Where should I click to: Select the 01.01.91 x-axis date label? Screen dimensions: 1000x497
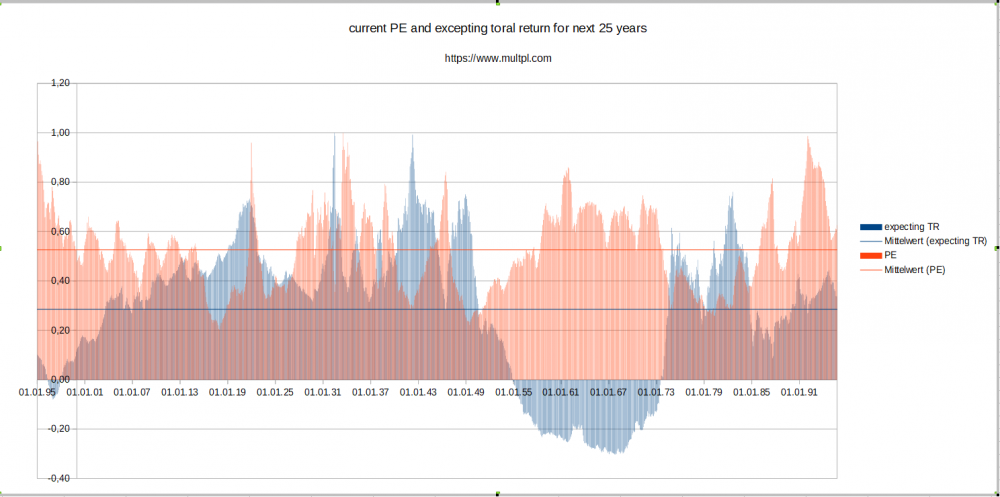[799, 392]
